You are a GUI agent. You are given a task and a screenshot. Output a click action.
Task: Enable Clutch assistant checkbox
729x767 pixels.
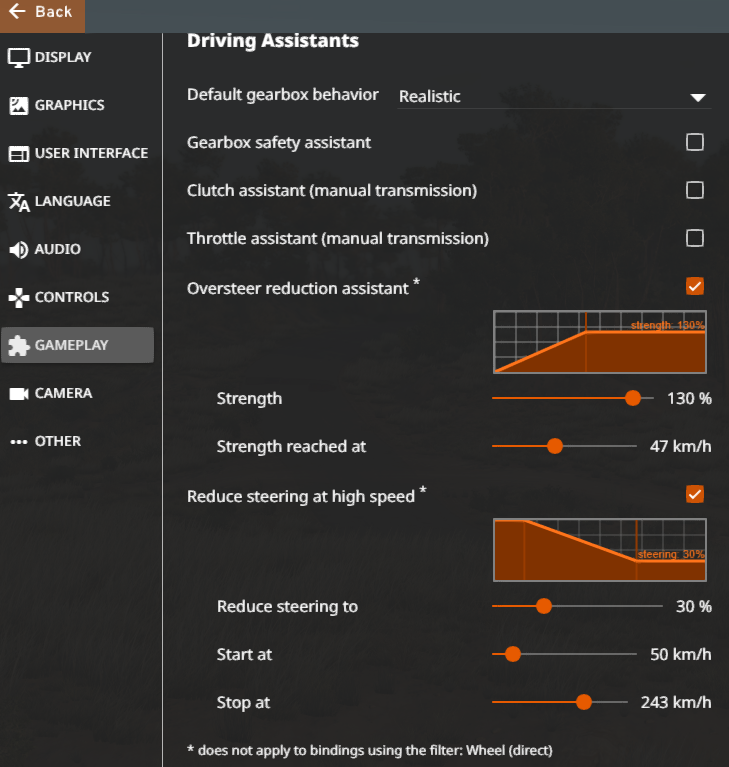[695, 190]
